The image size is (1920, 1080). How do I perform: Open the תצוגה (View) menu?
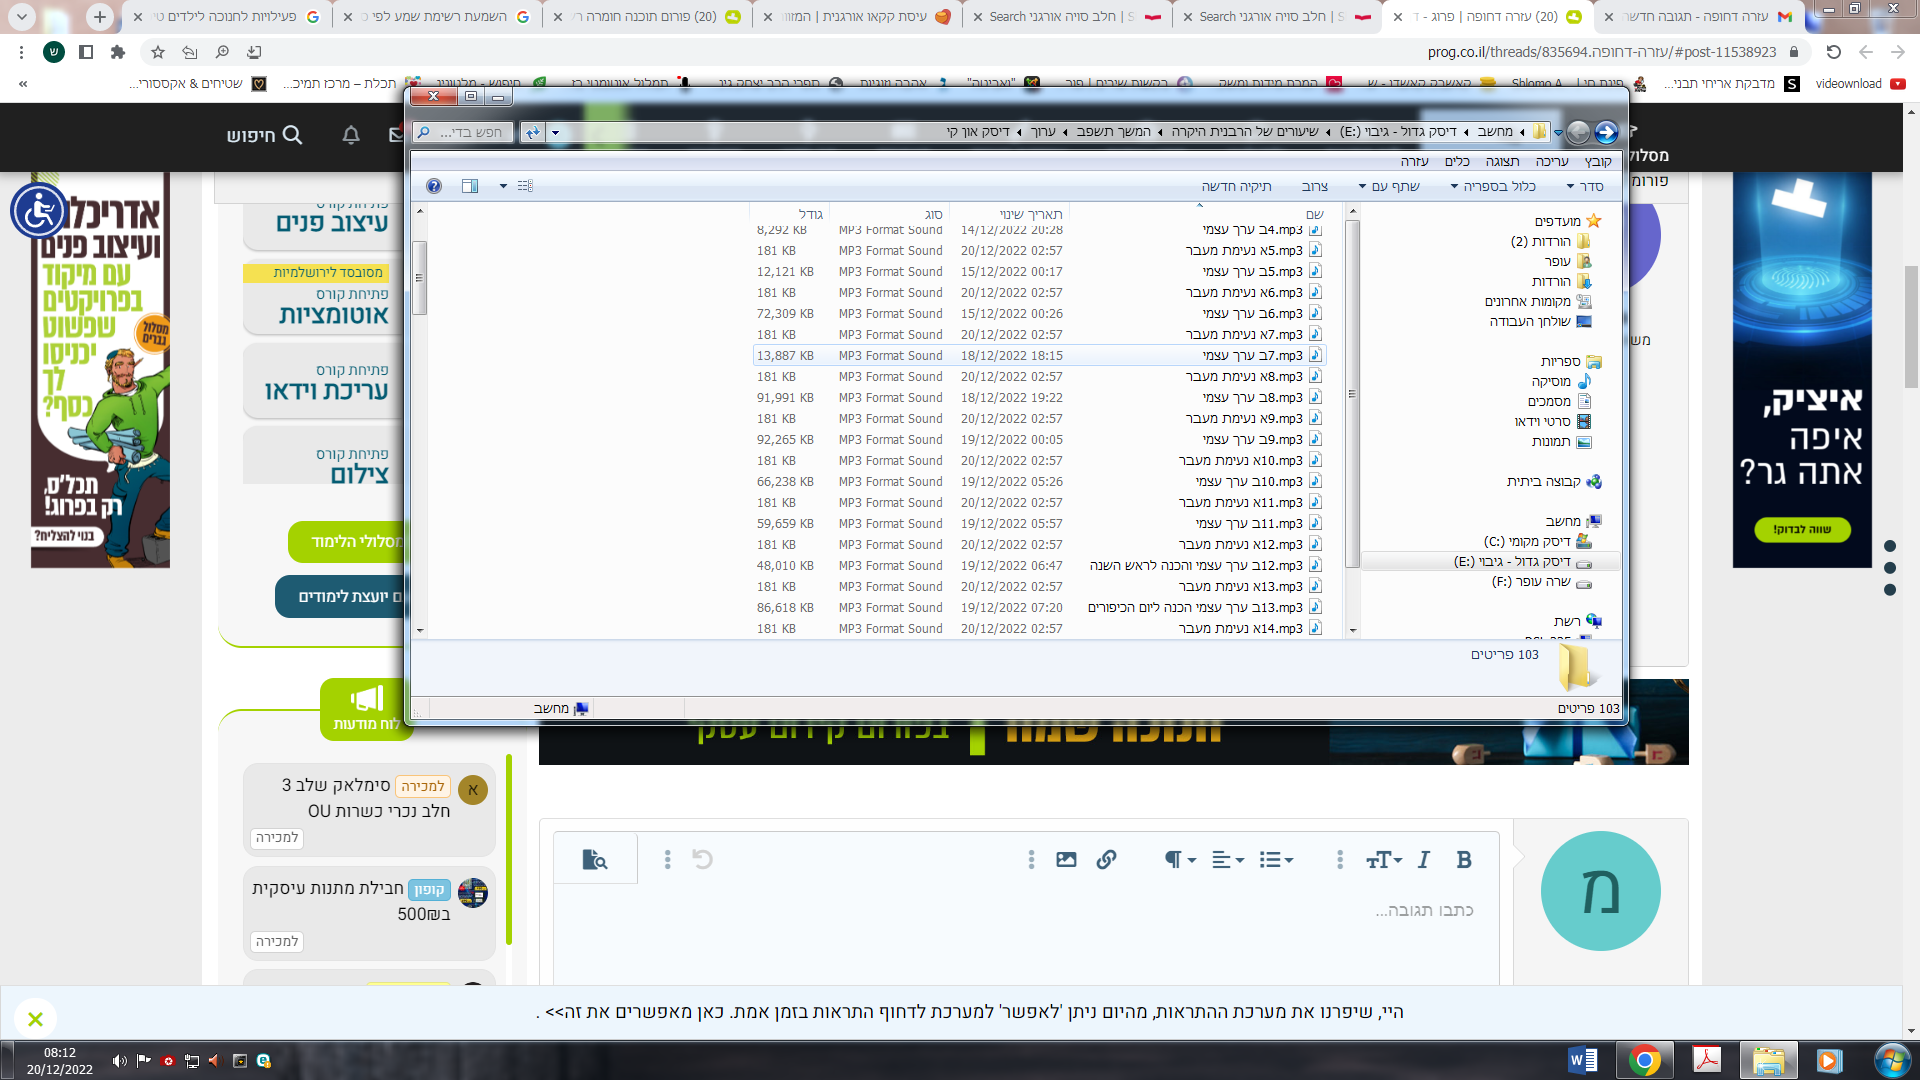1502,161
